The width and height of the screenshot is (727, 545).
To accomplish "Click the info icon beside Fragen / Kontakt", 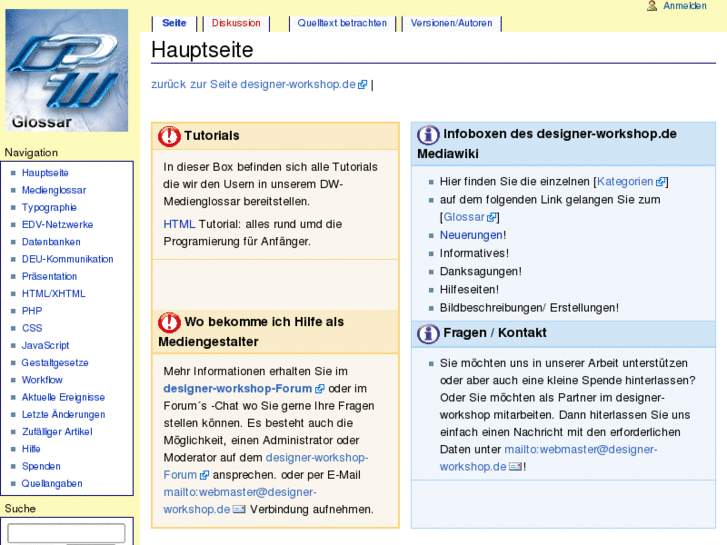I will pyautogui.click(x=428, y=333).
